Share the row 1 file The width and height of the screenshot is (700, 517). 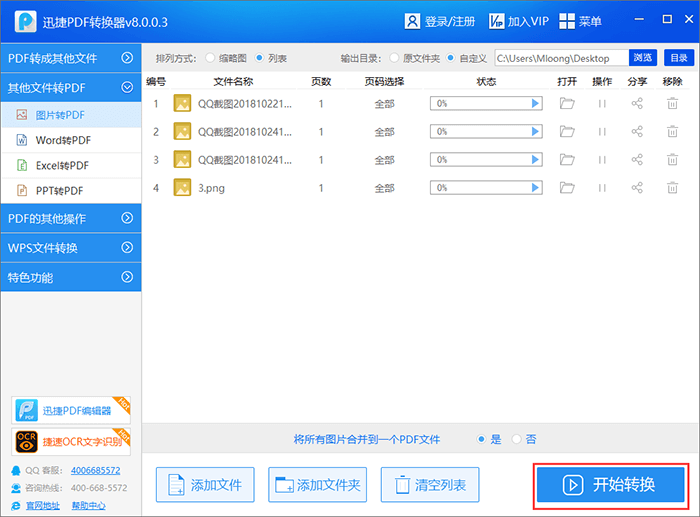pos(637,104)
